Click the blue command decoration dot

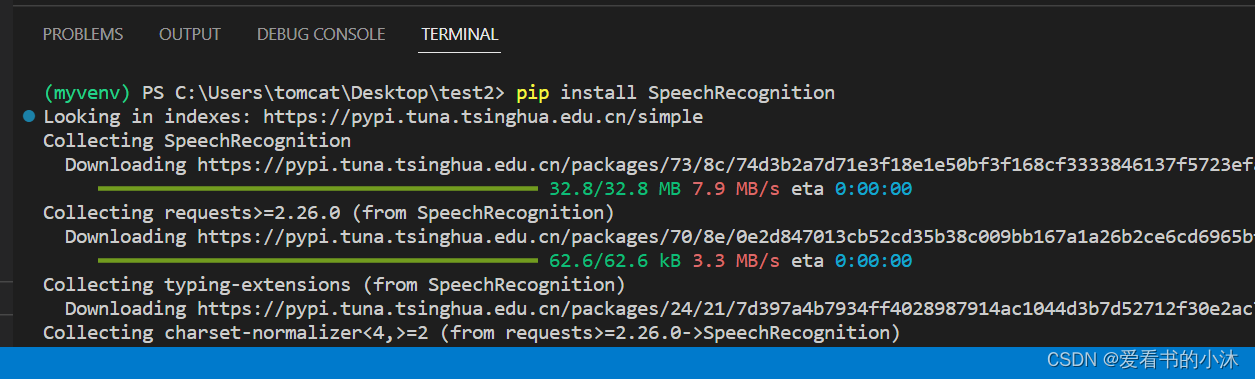tap(28, 117)
